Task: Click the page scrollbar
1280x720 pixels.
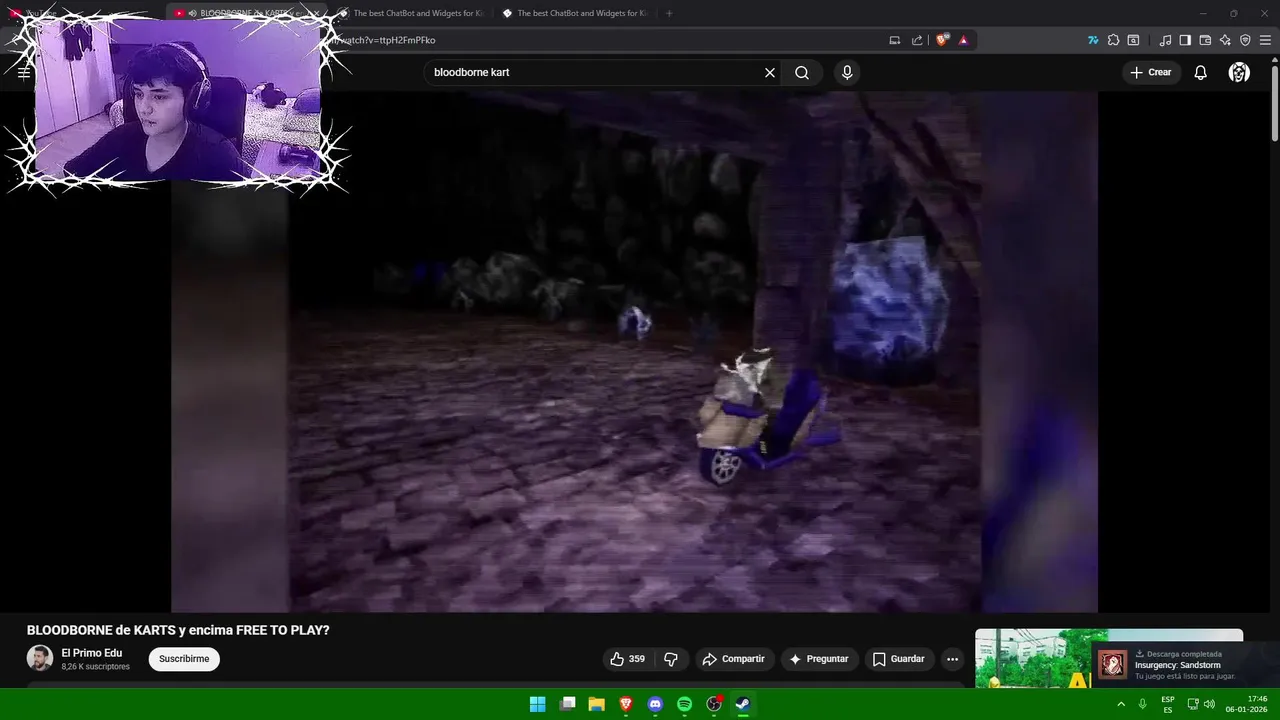Action: pyautogui.click(x=1275, y=105)
